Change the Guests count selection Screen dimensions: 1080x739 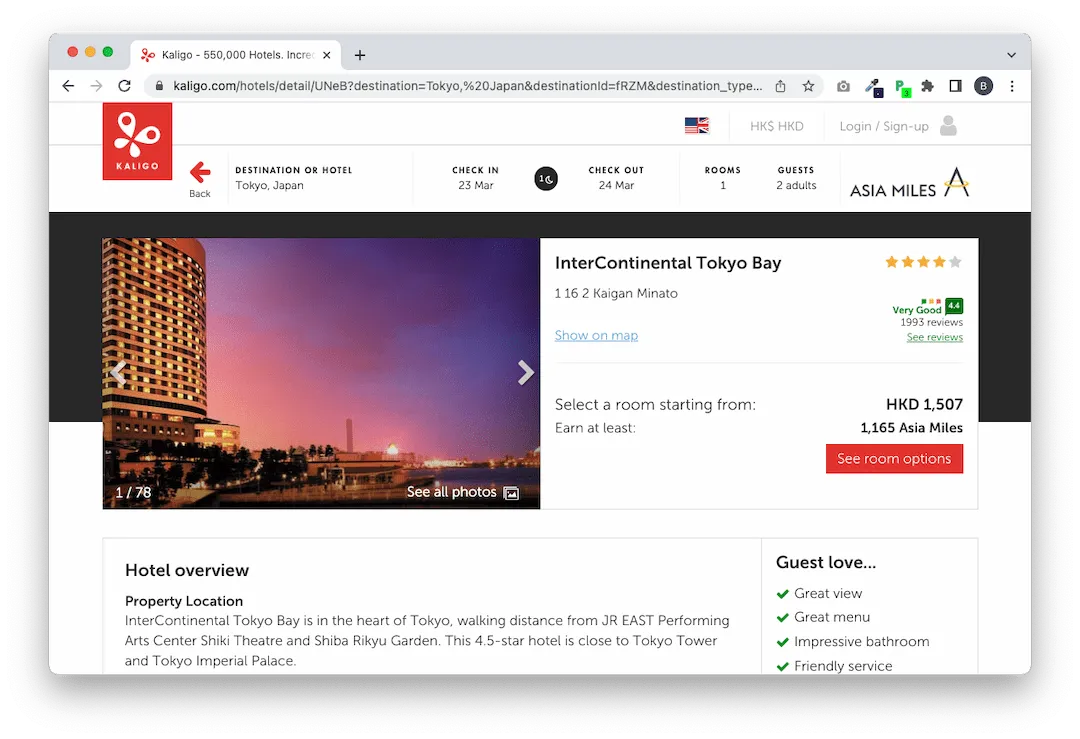796,178
